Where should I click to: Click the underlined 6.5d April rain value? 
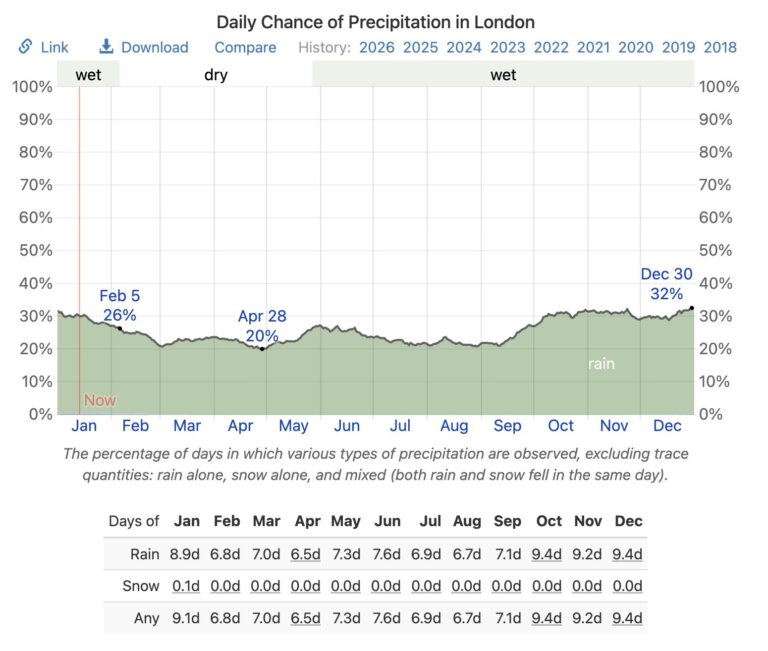[307, 554]
